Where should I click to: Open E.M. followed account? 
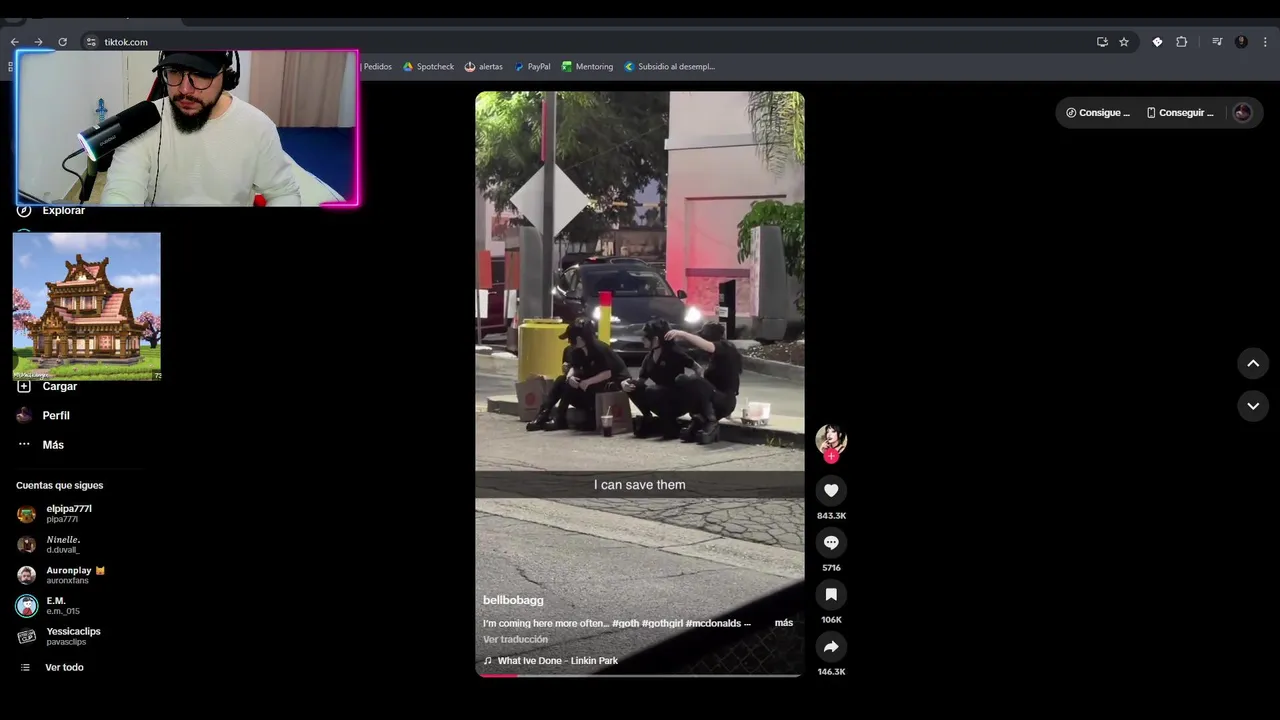tap(48, 606)
